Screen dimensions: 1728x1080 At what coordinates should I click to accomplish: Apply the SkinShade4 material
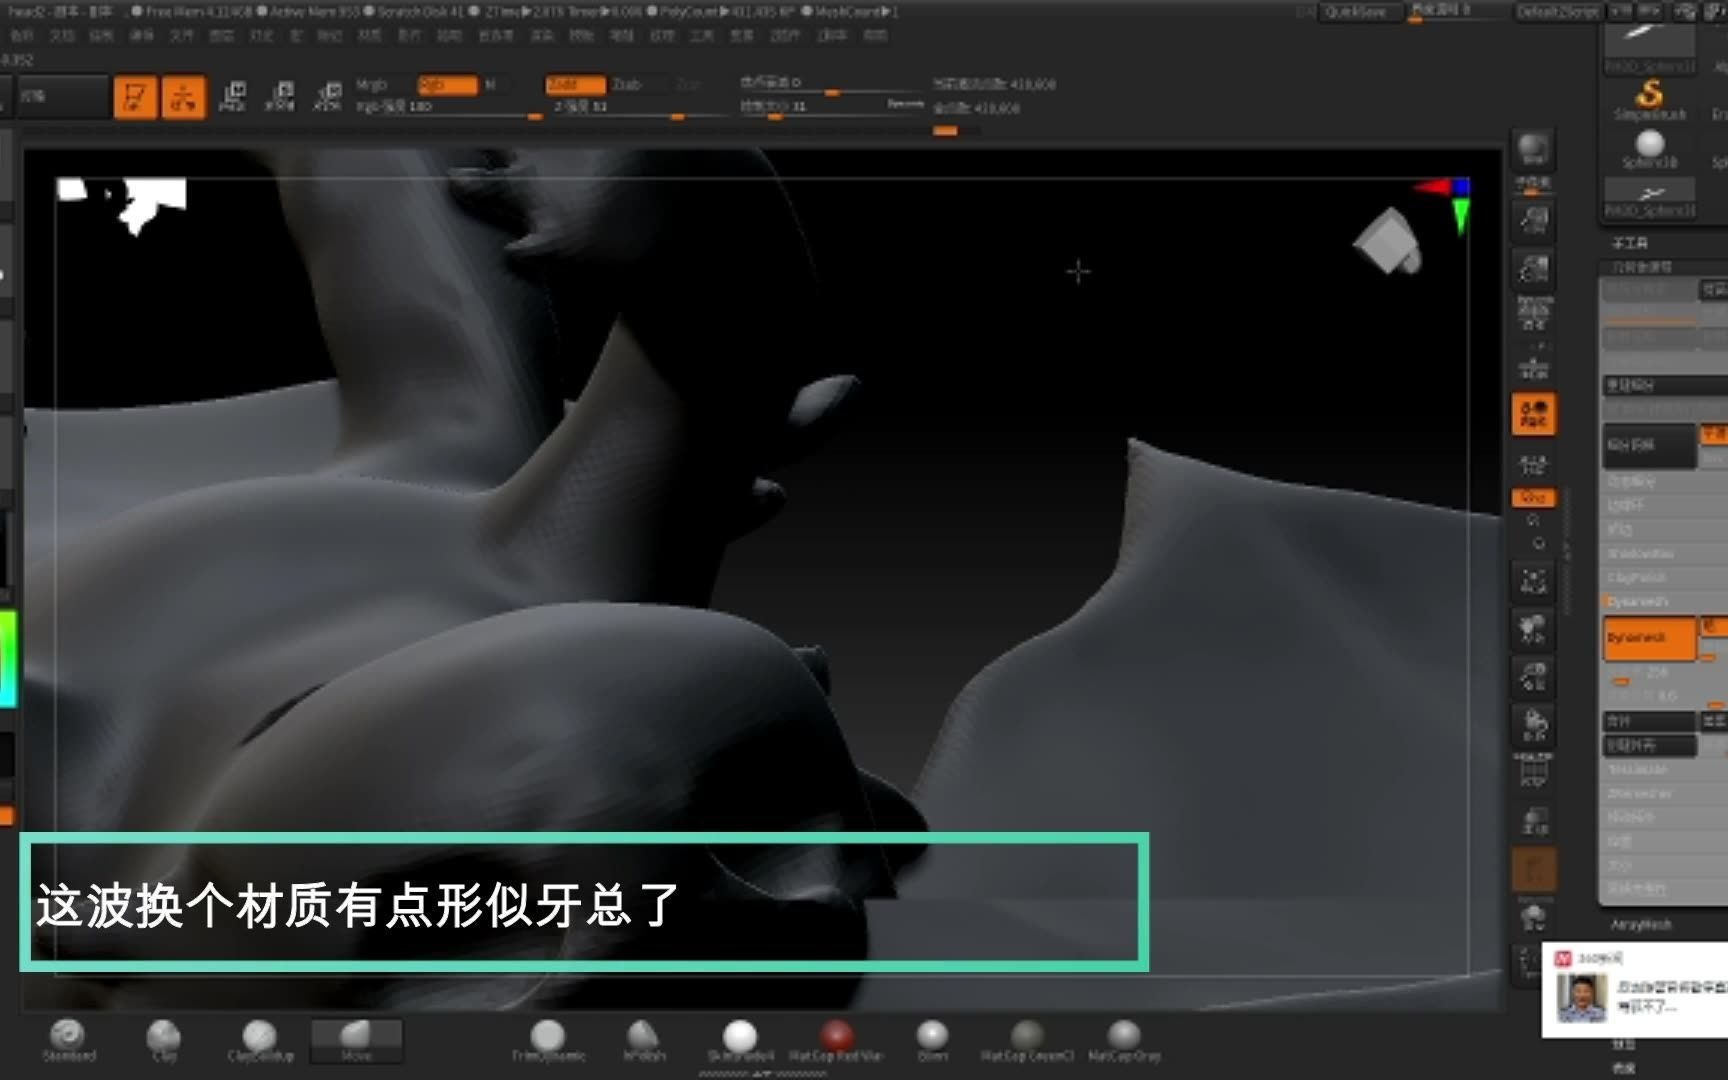coord(740,1035)
